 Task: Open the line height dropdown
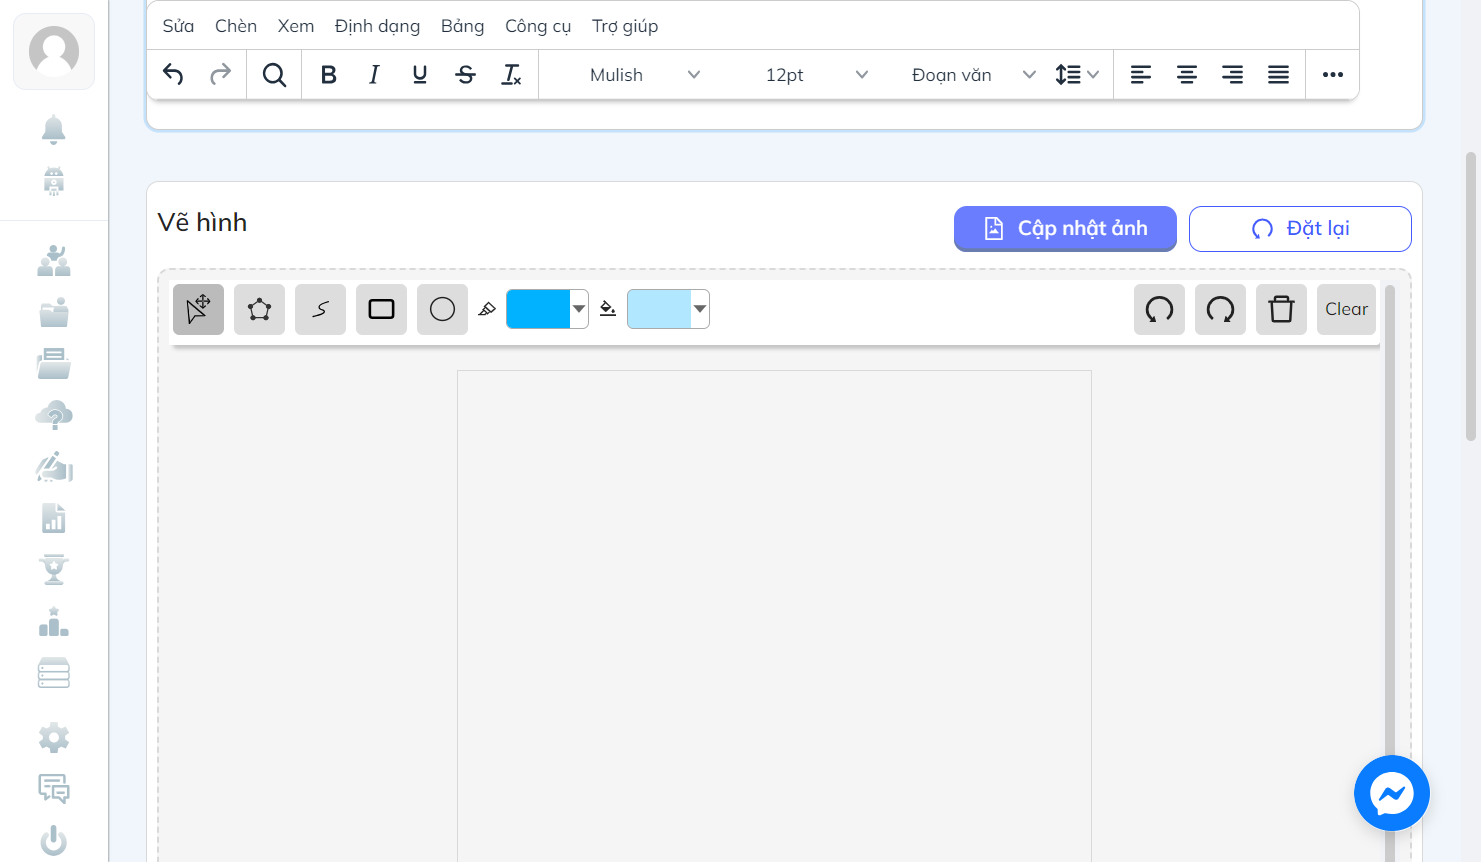pos(1078,74)
